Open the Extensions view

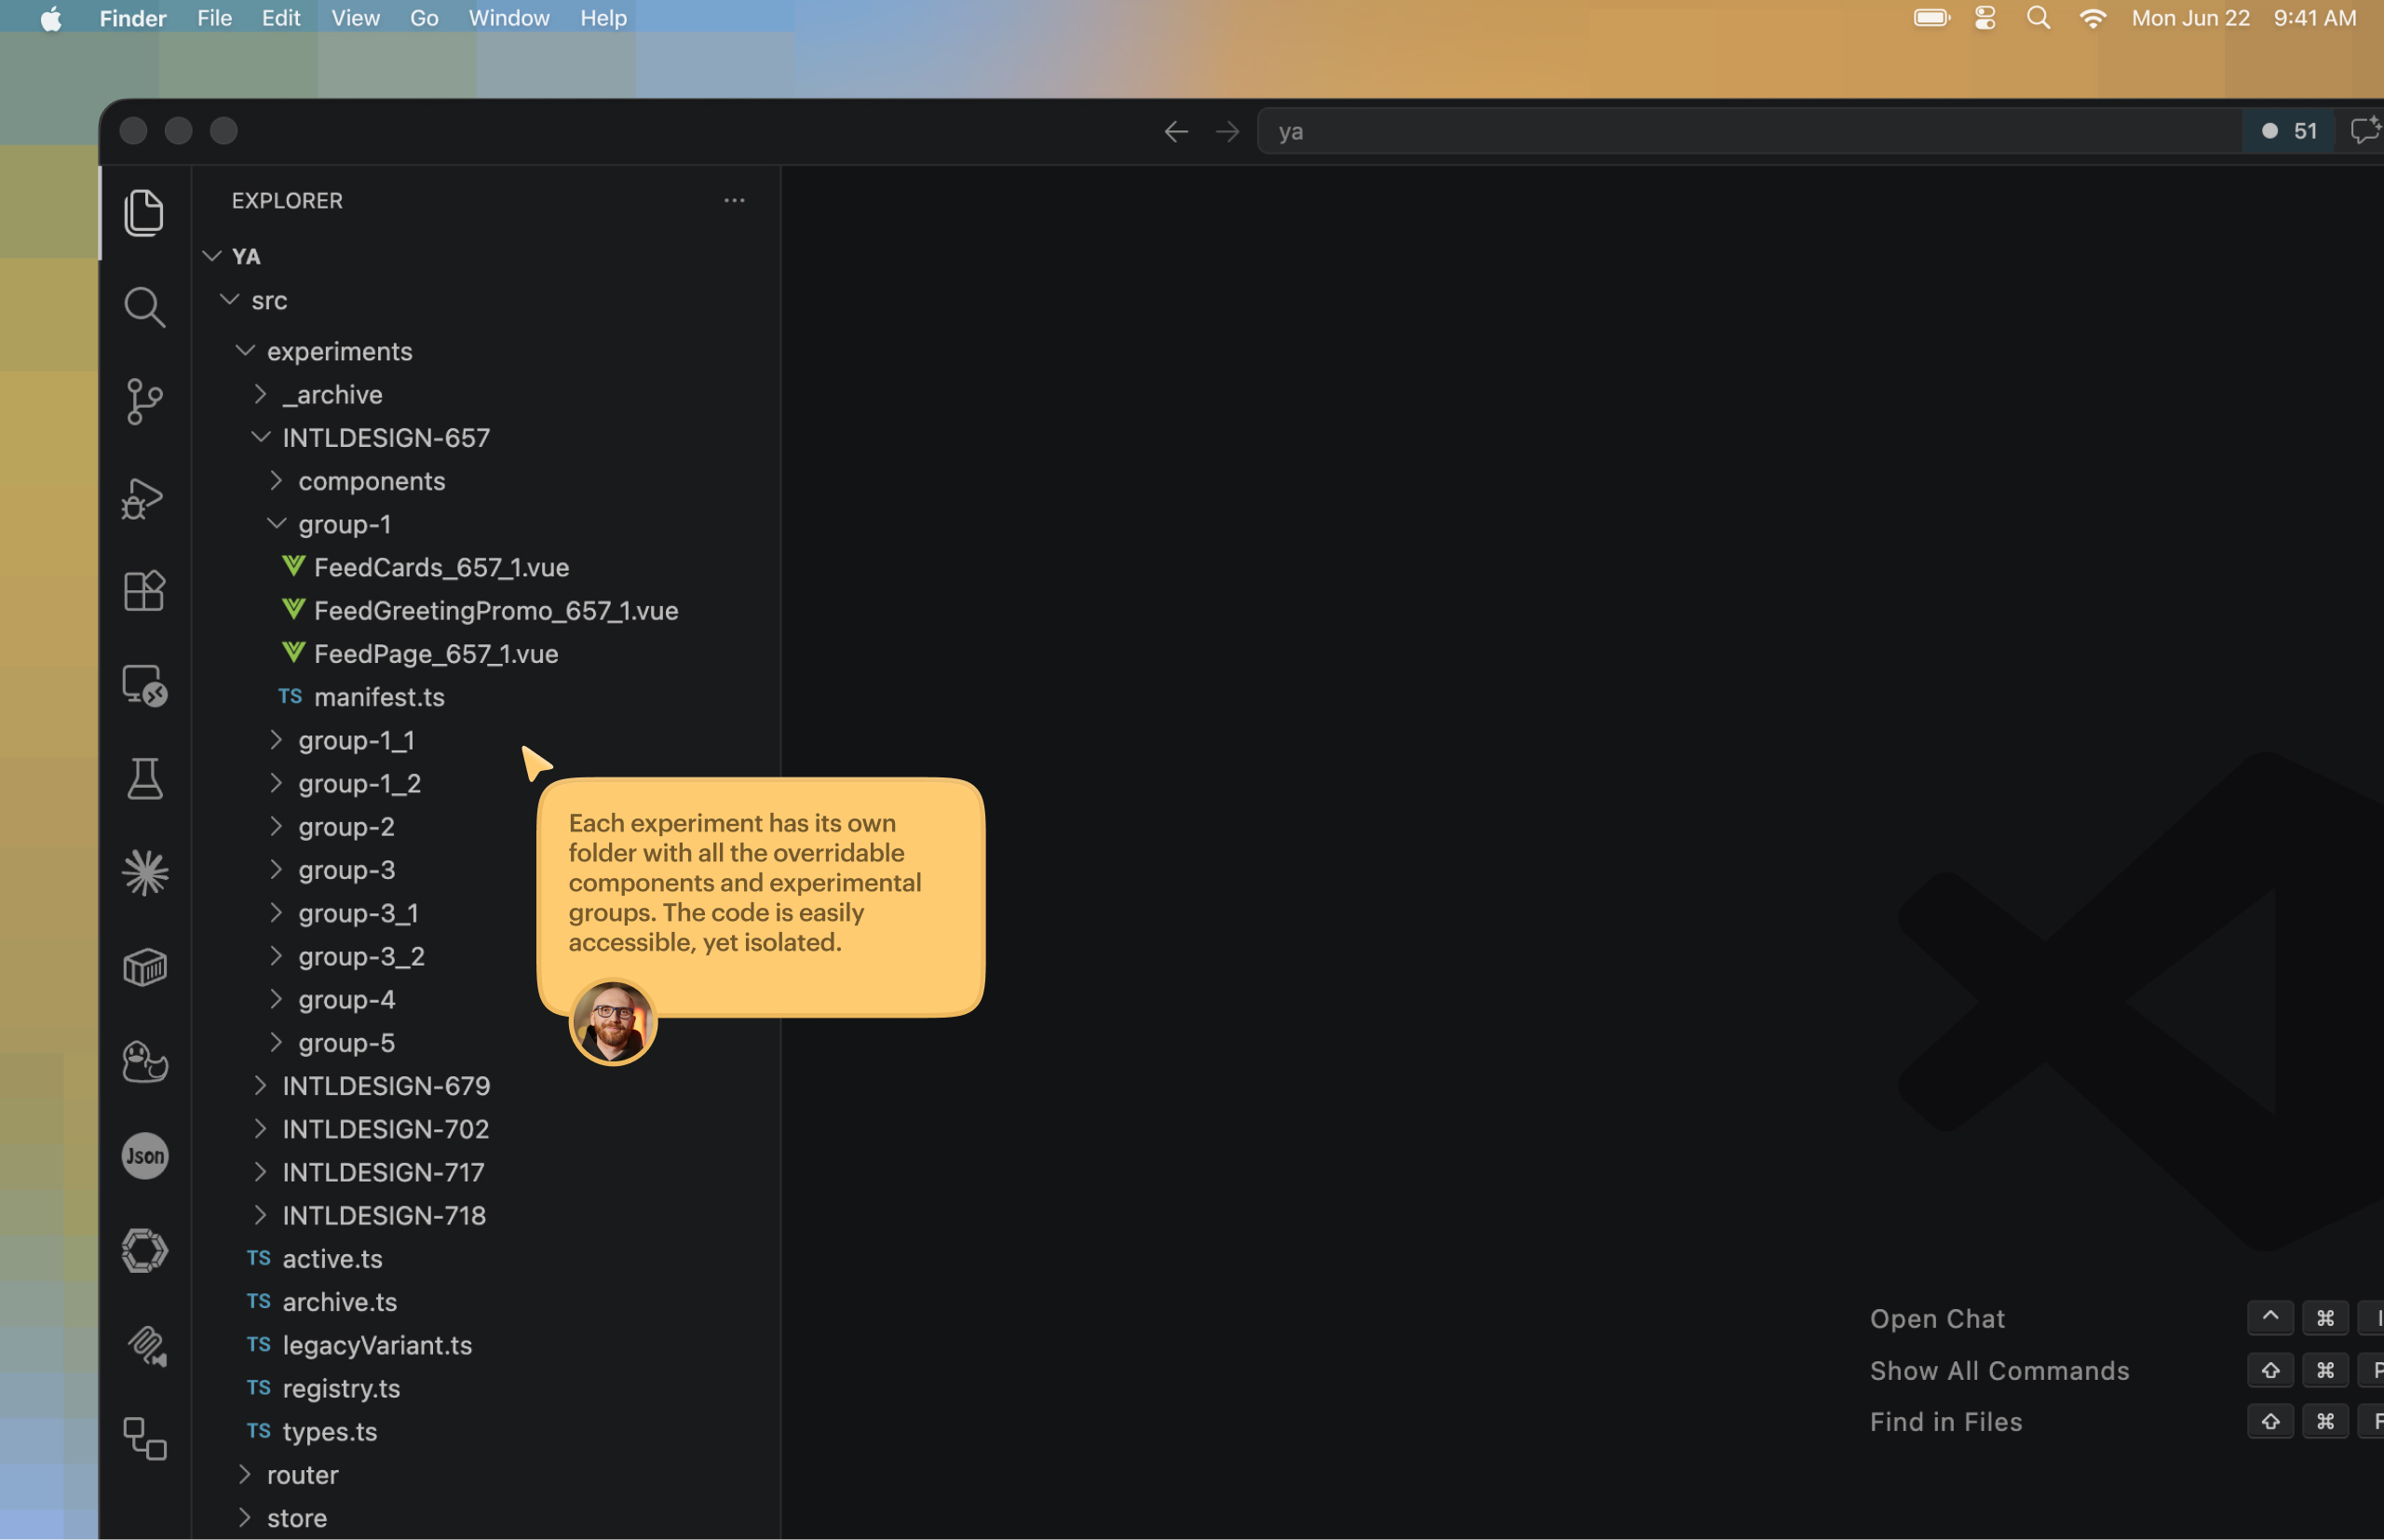(144, 591)
